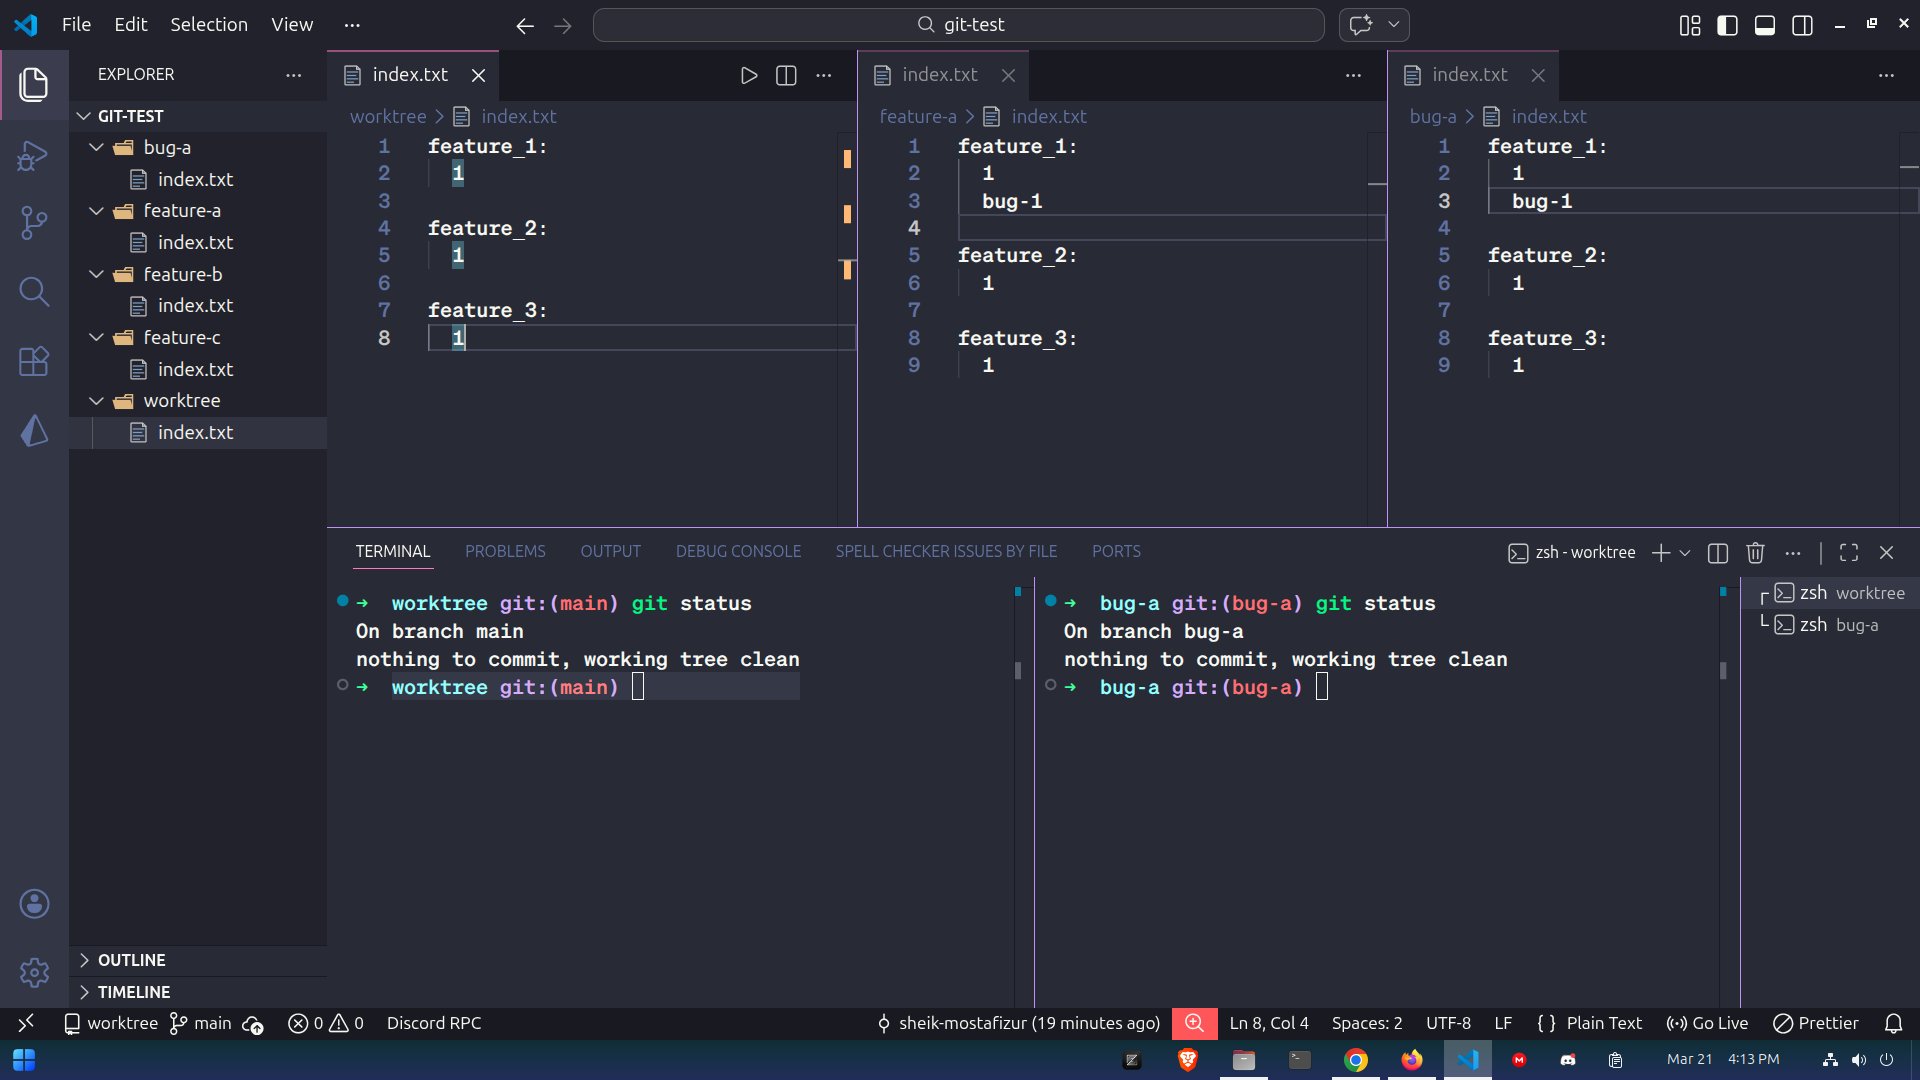
Task: Click Go Live in the status bar
Action: pyautogui.click(x=1707, y=1023)
